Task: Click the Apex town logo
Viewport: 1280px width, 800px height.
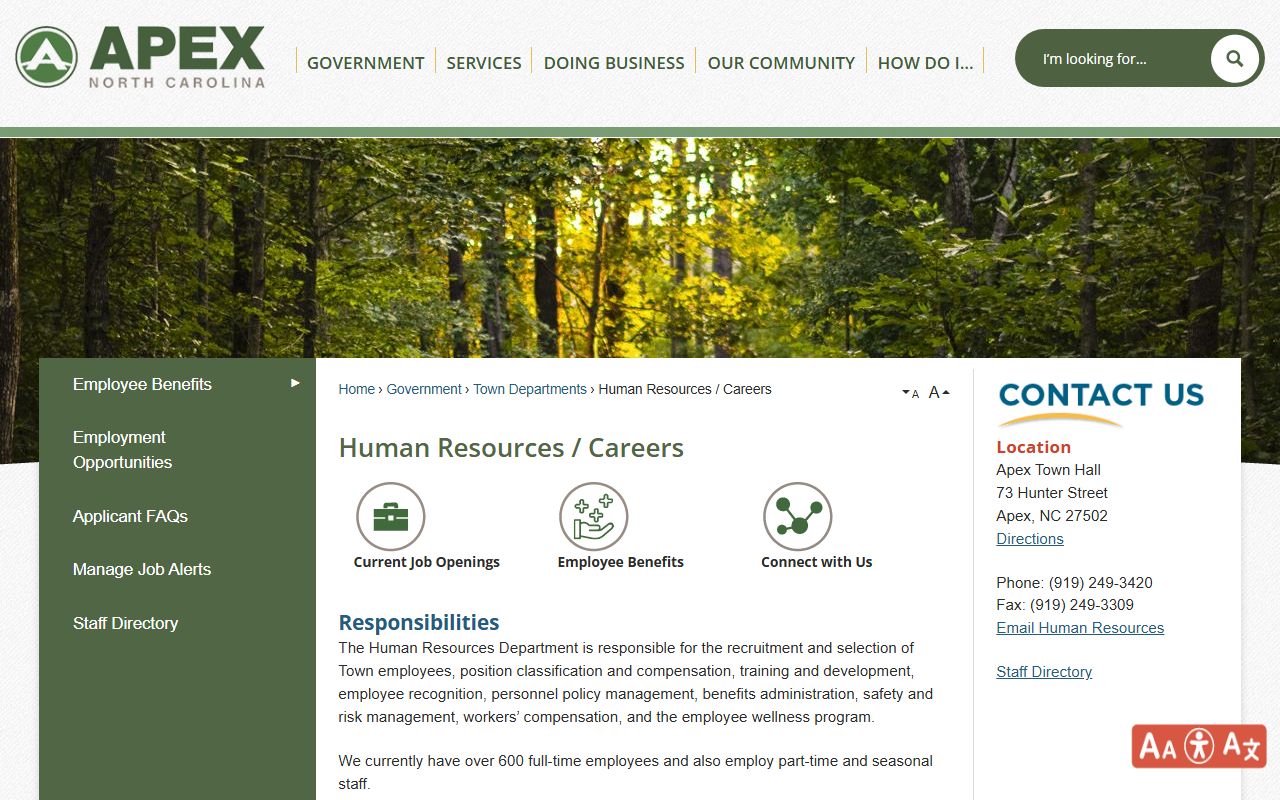Action: (140, 57)
